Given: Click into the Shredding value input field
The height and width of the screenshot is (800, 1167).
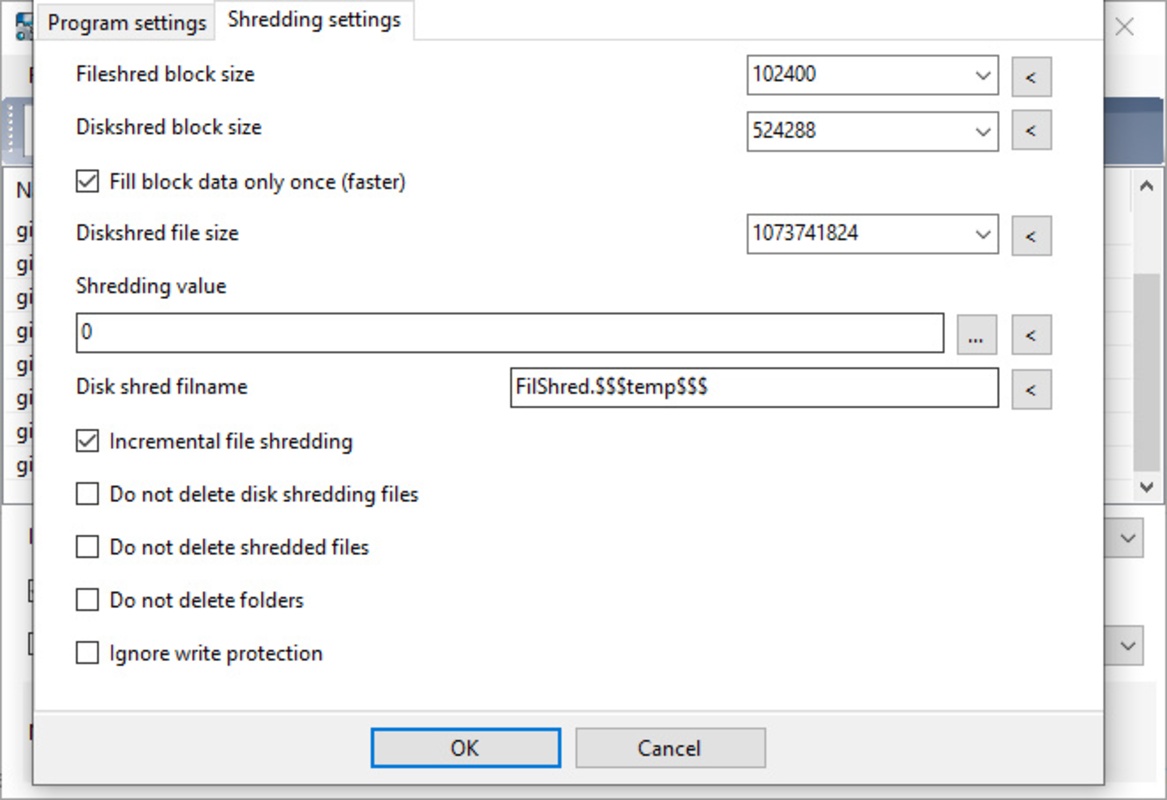Looking at the screenshot, I should pyautogui.click(x=510, y=333).
